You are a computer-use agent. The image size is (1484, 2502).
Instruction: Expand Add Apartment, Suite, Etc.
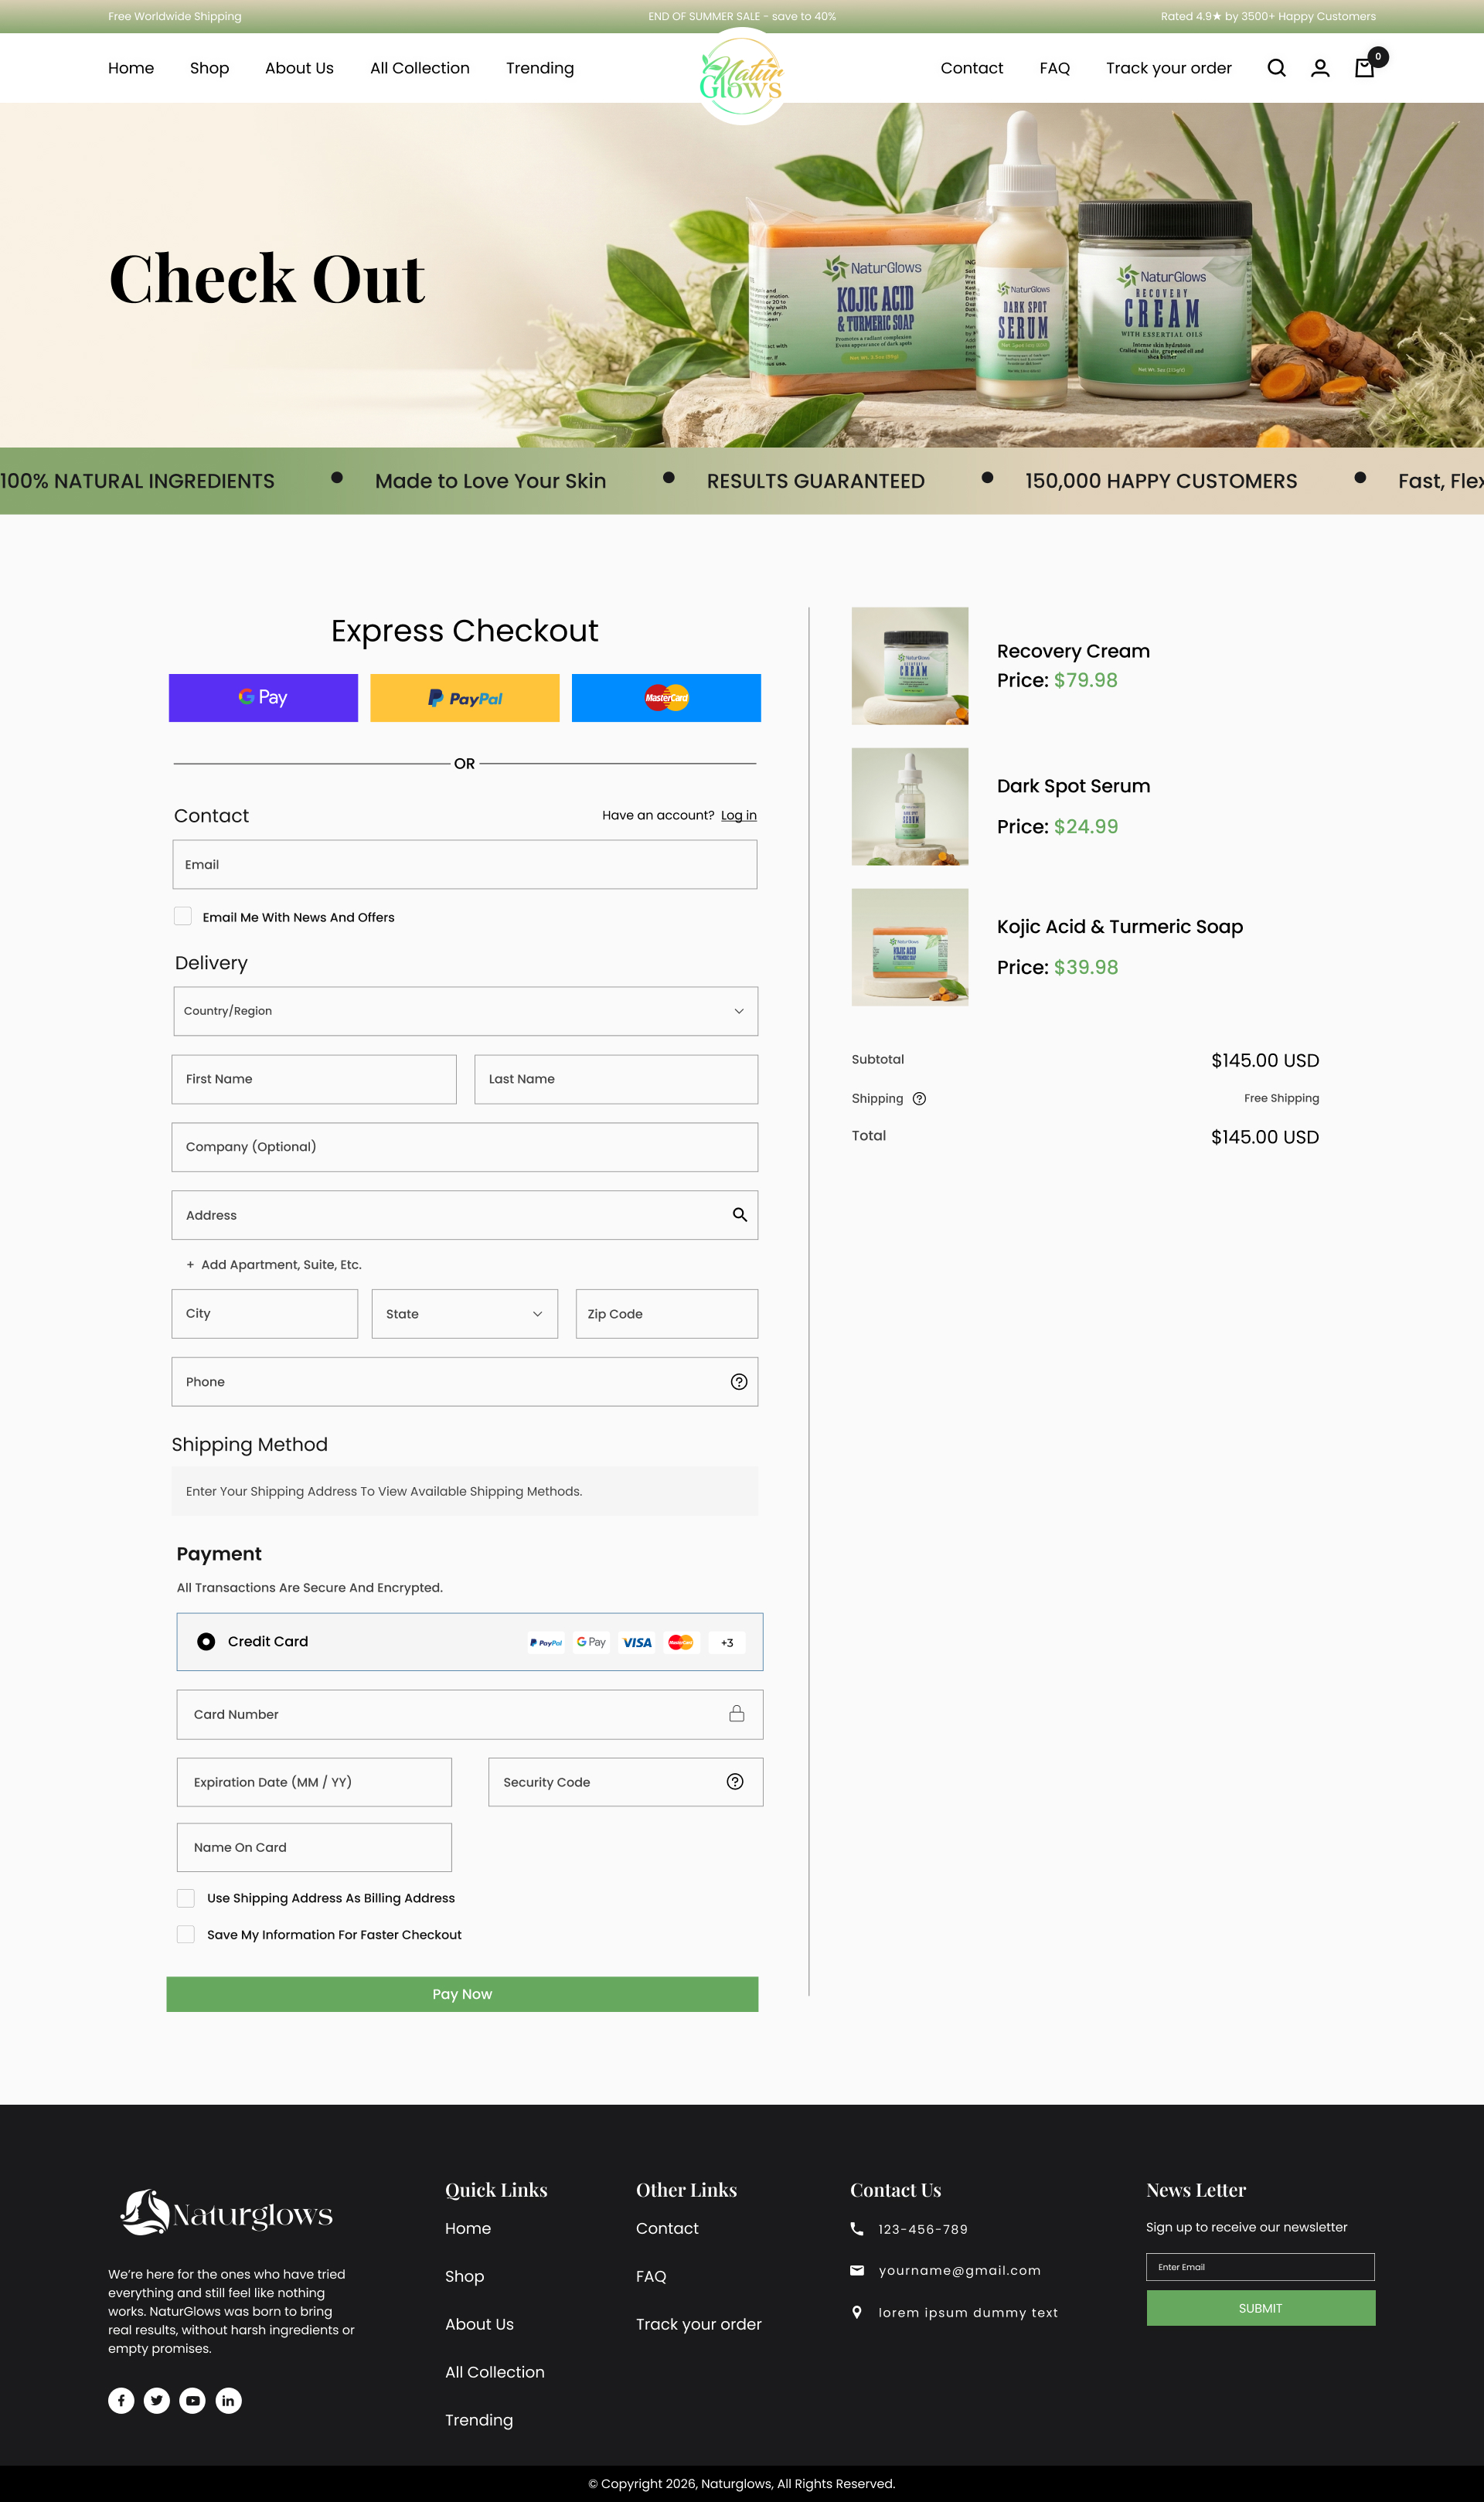[x=274, y=1264]
